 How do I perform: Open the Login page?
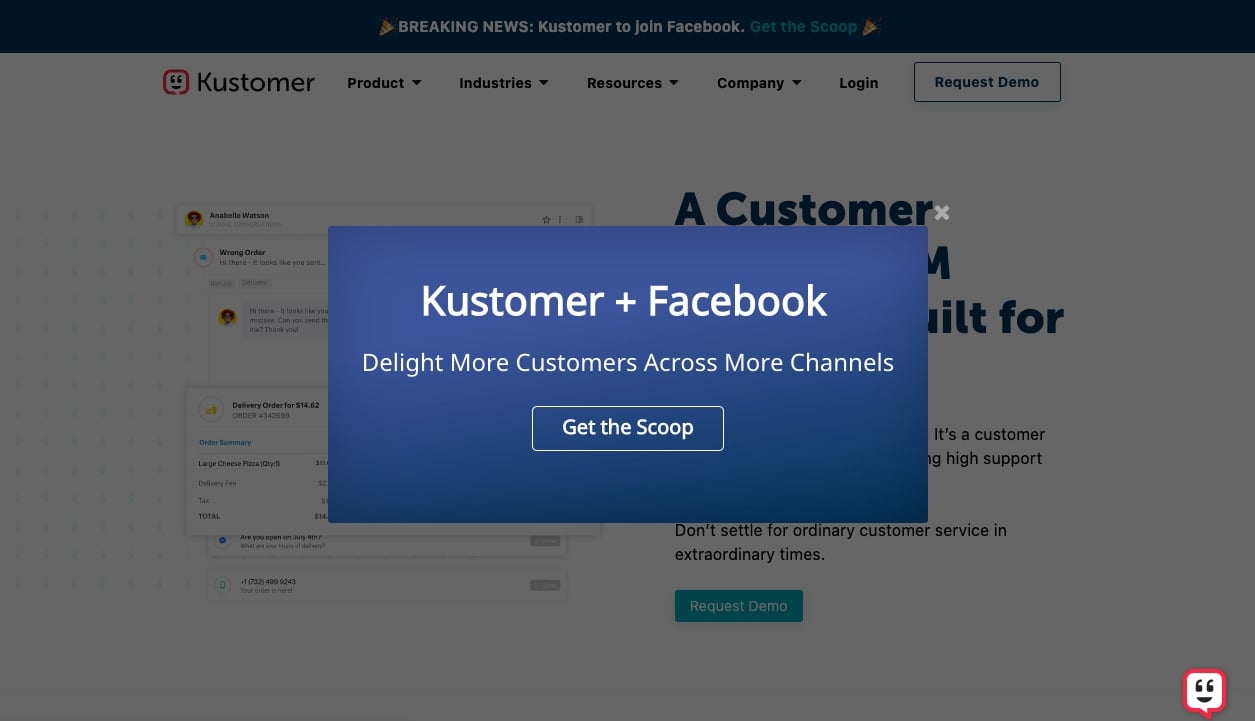click(x=858, y=83)
